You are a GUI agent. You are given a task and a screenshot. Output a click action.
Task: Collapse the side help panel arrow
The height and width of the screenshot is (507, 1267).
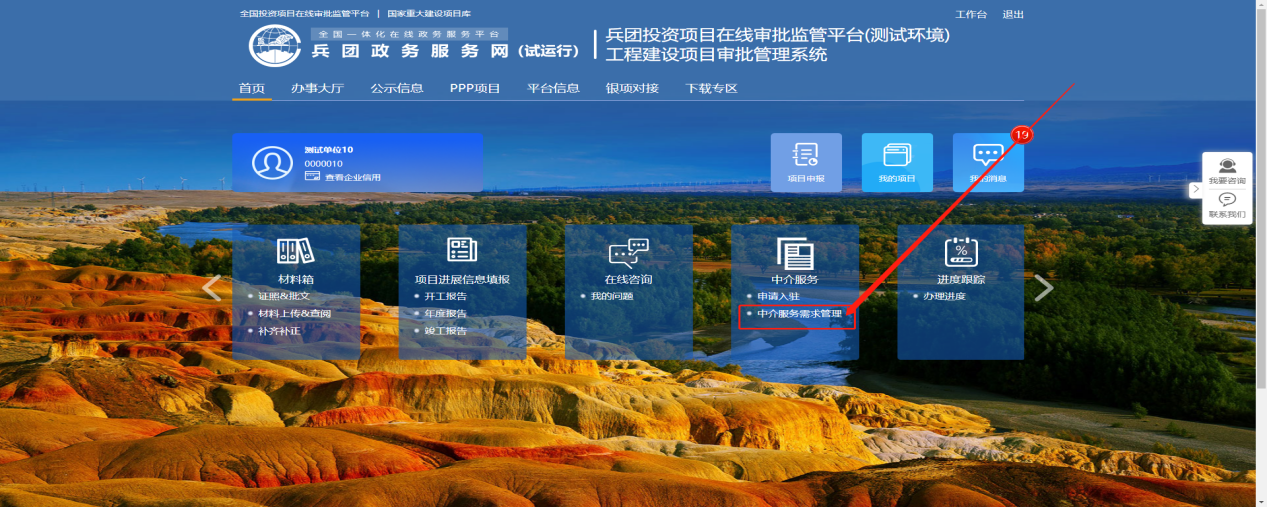click(x=1195, y=189)
